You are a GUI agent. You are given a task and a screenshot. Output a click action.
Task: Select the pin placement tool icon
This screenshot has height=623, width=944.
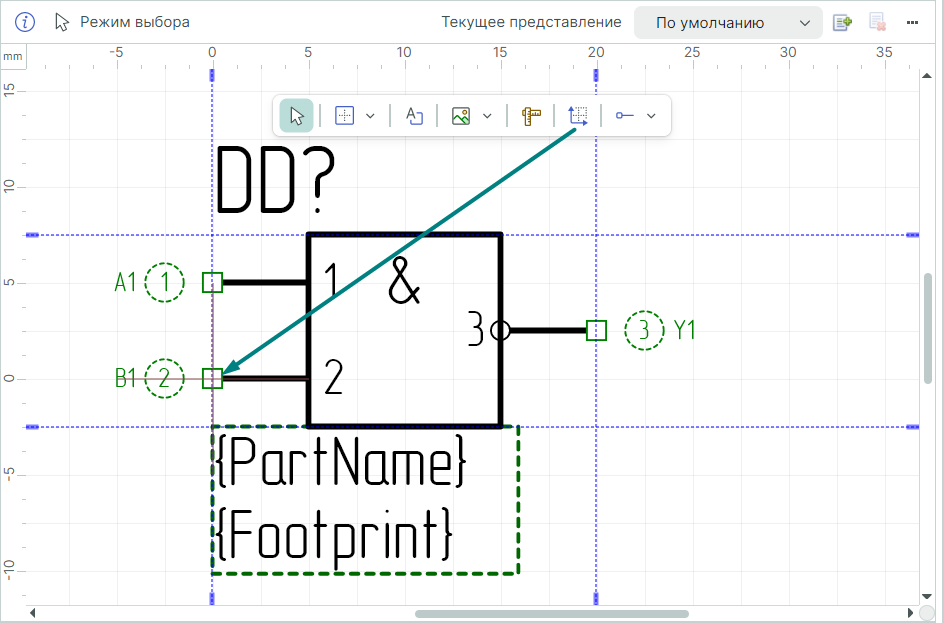625,116
